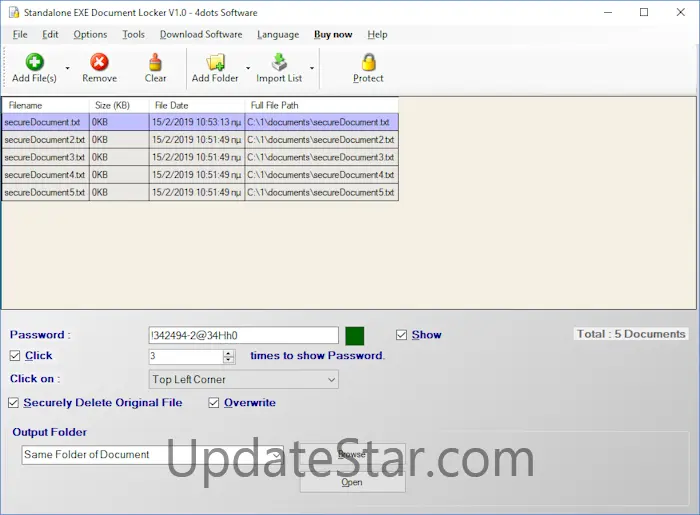Click the application icon in title bar
This screenshot has height=515, width=700.
14,13
